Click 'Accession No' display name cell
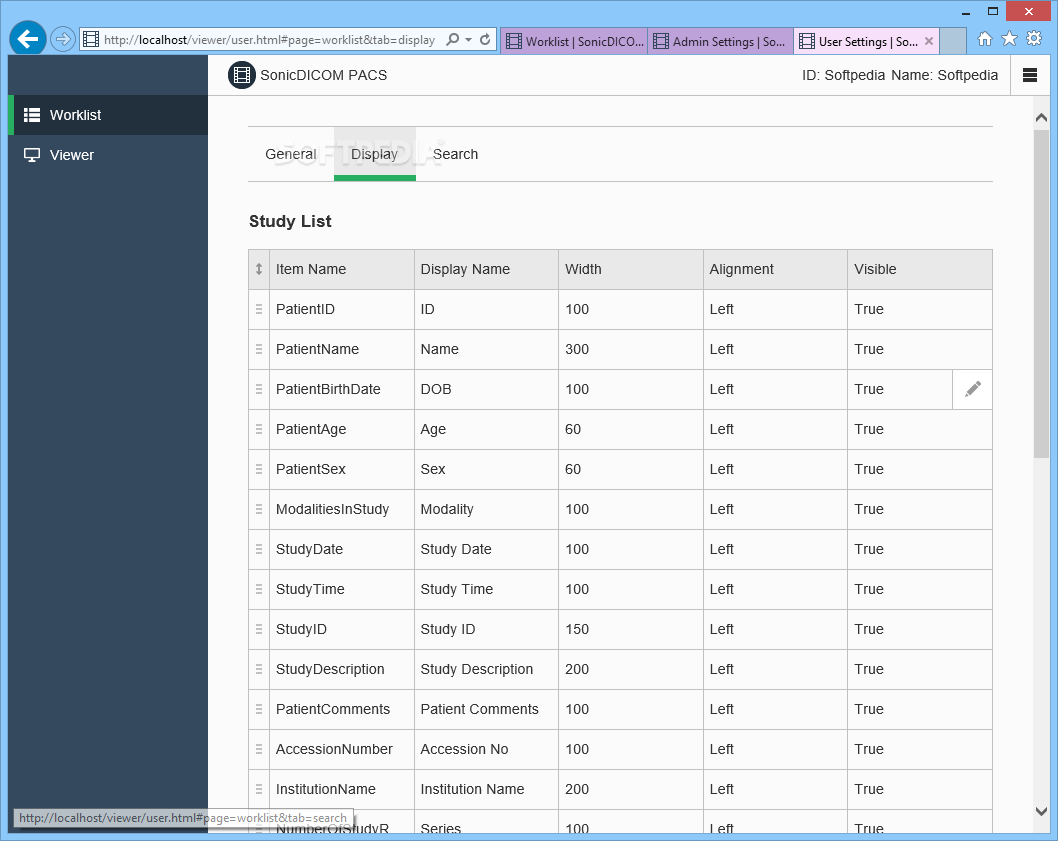 coord(486,749)
